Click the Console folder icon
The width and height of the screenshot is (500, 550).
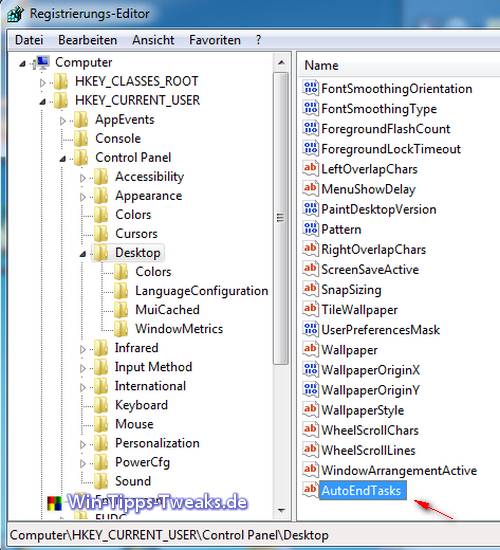(x=81, y=139)
